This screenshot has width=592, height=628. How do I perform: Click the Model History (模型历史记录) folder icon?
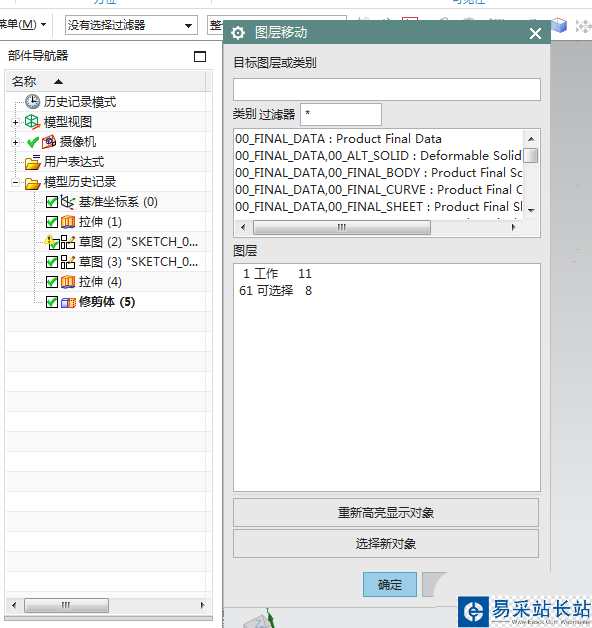pos(32,182)
